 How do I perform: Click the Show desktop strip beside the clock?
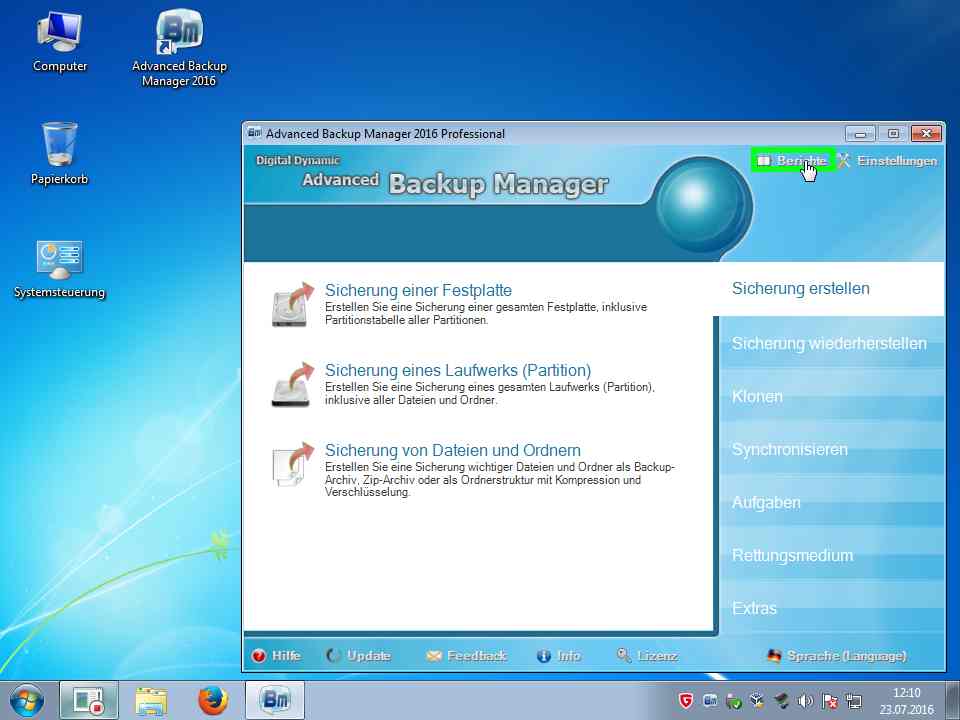tap(953, 701)
